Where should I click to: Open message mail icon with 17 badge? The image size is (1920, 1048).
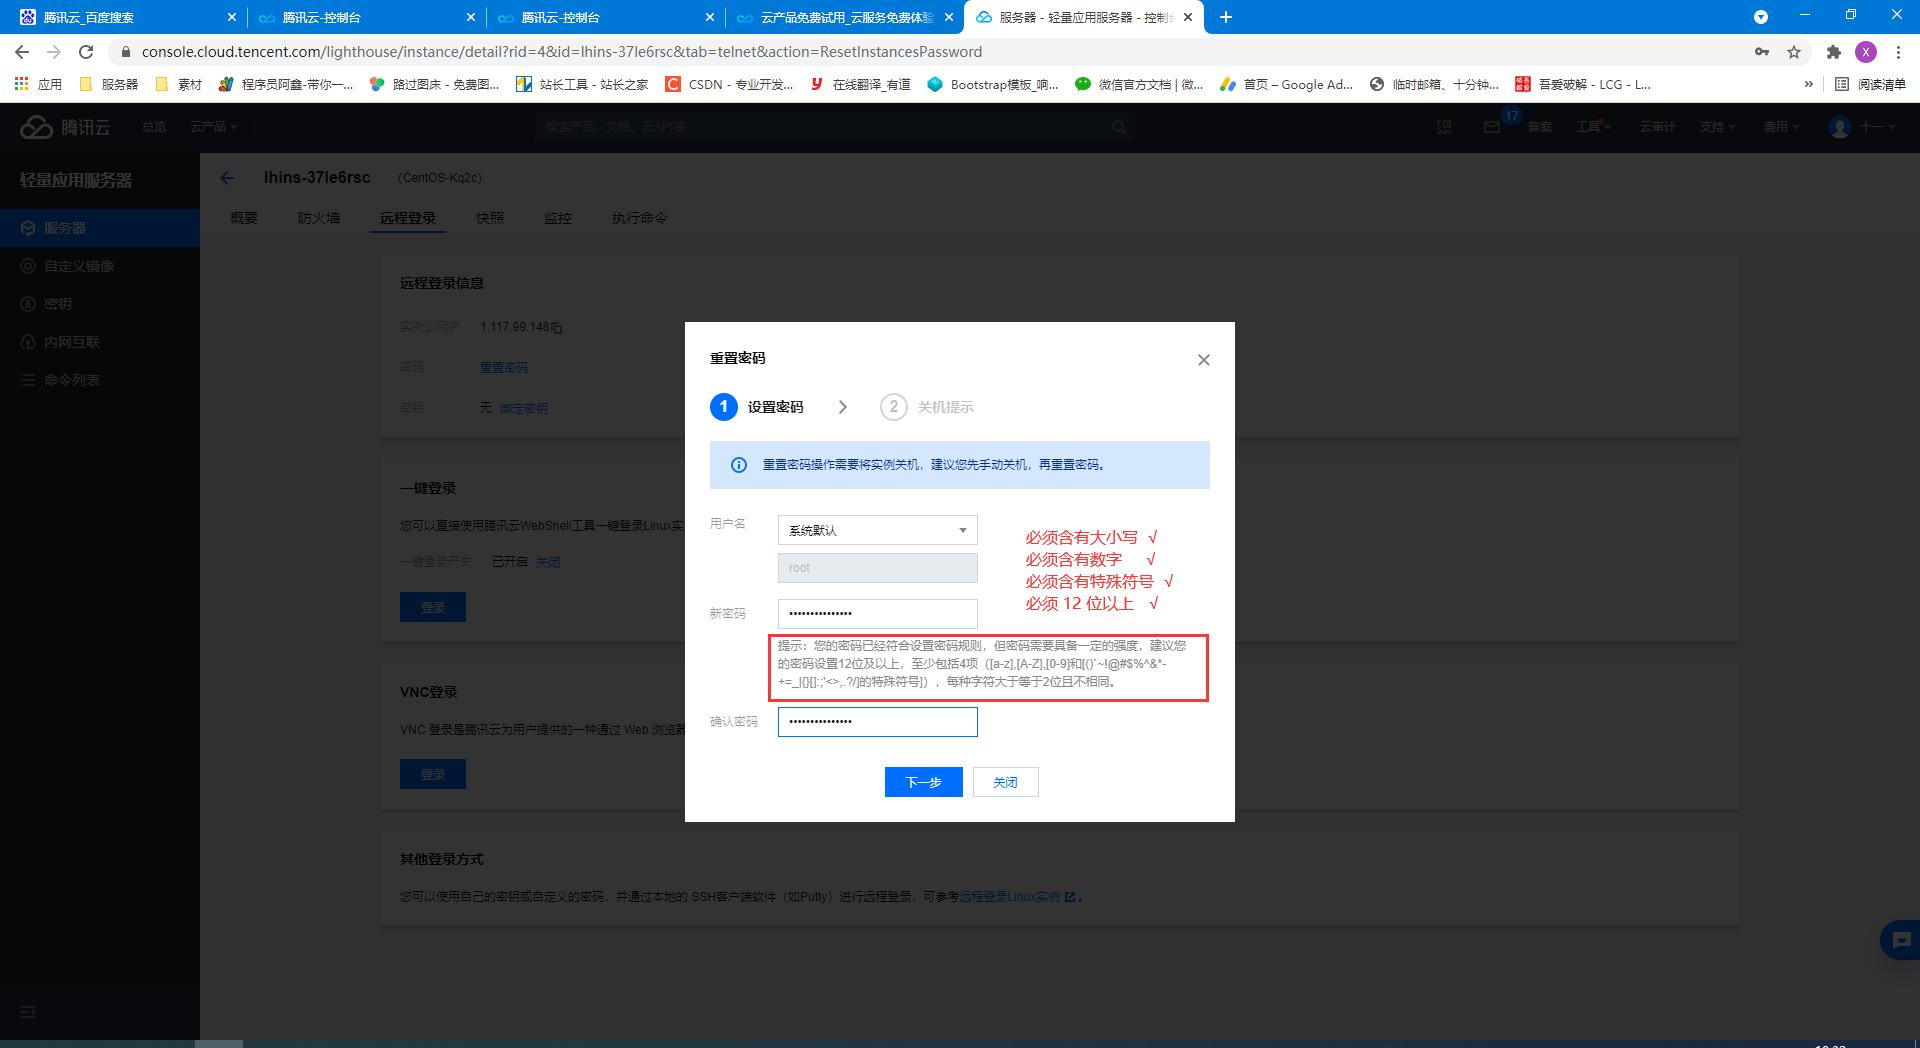[x=1492, y=127]
